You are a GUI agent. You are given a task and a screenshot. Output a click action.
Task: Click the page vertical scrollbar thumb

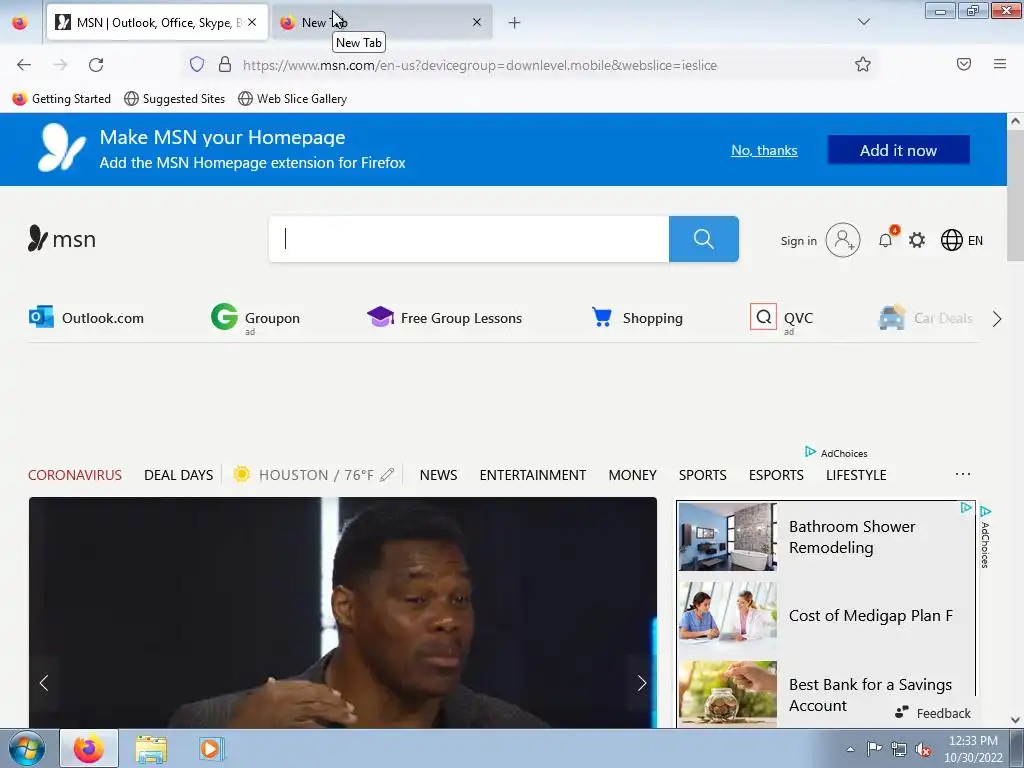click(1016, 195)
